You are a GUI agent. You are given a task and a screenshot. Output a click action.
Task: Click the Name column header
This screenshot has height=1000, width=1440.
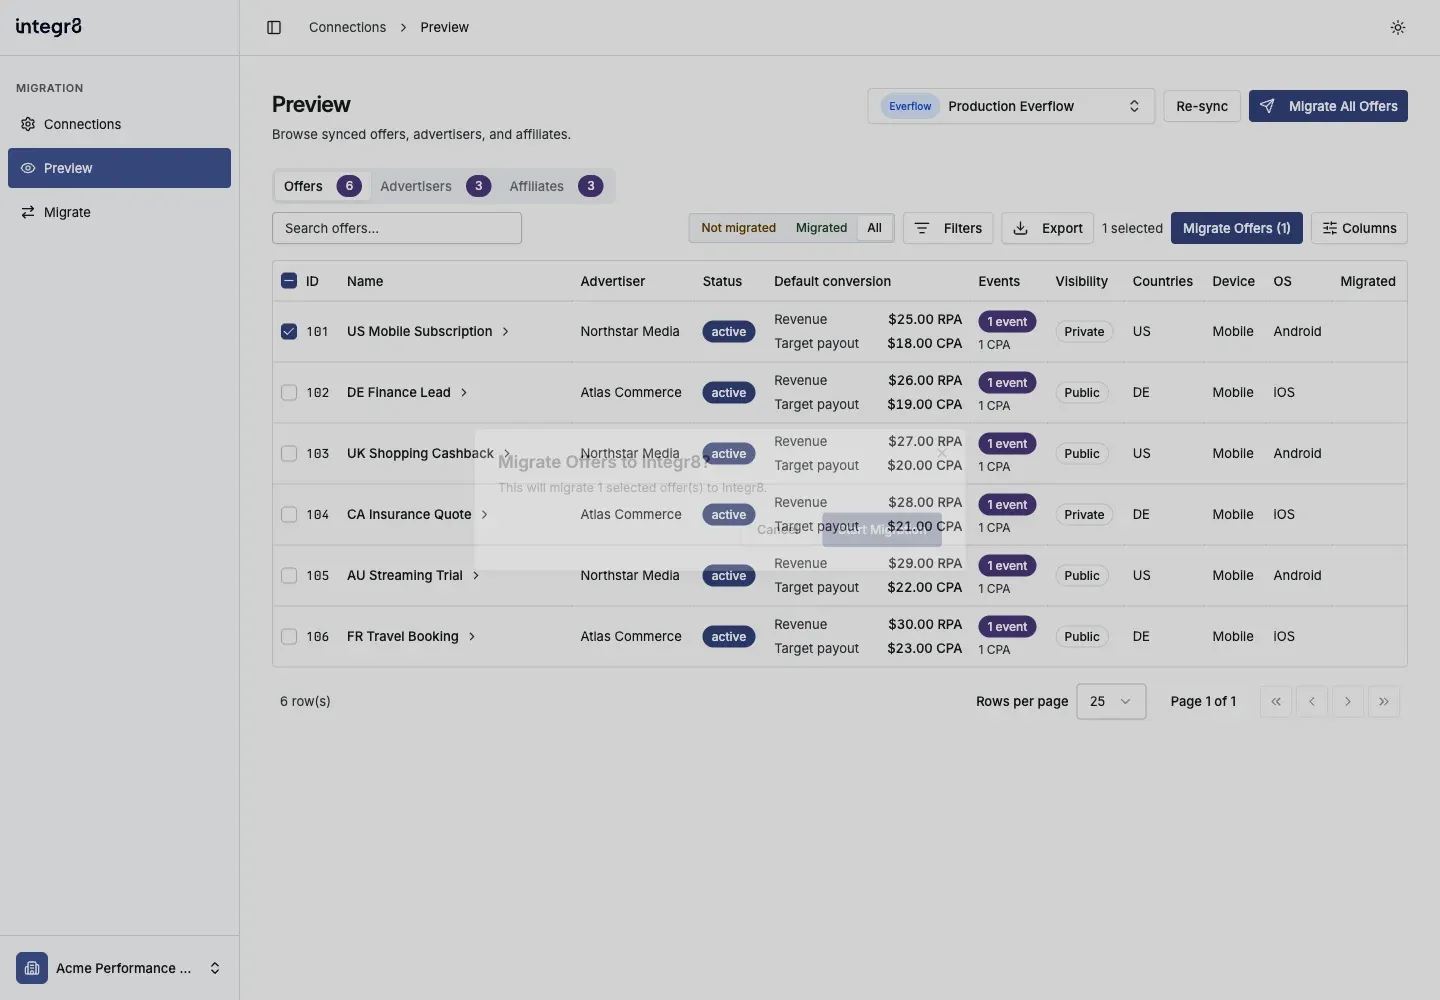pos(365,281)
